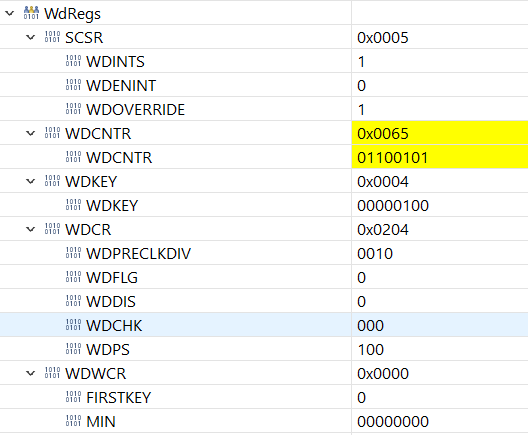Click highlighted WDCNTR value 0x0065
Image resolution: width=528 pixels, height=435 pixels.
[x=383, y=133]
